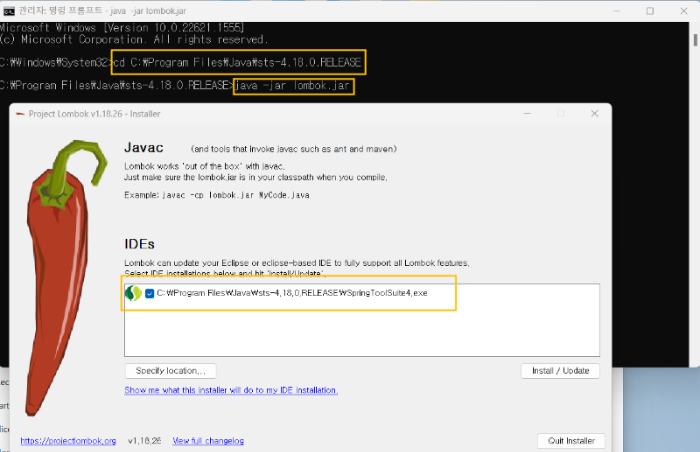Click the command prompt vertical scrollbar thumb
The width and height of the screenshot is (700, 452).
tap(696, 40)
